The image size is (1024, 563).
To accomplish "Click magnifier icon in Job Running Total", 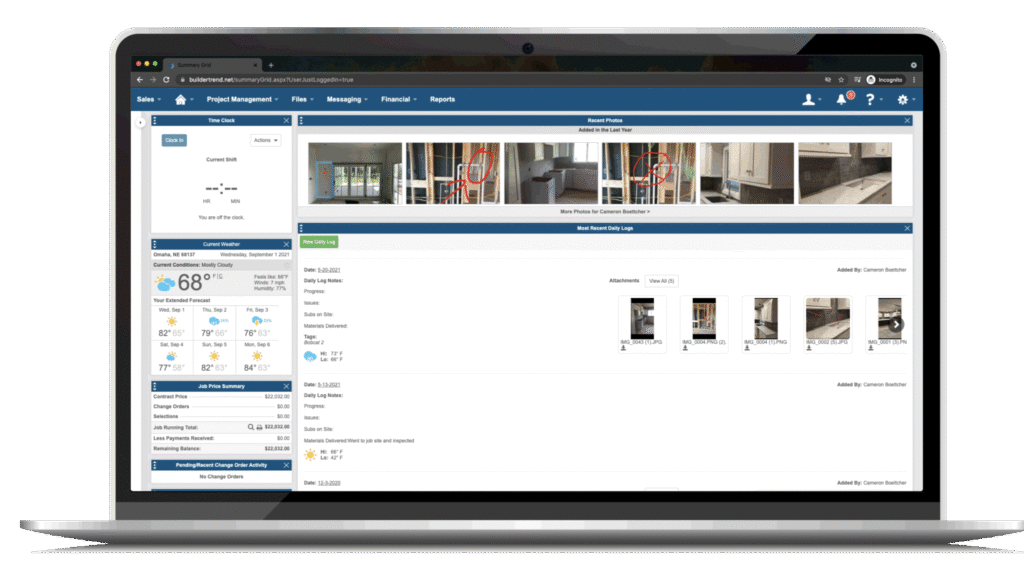I will 250,427.
